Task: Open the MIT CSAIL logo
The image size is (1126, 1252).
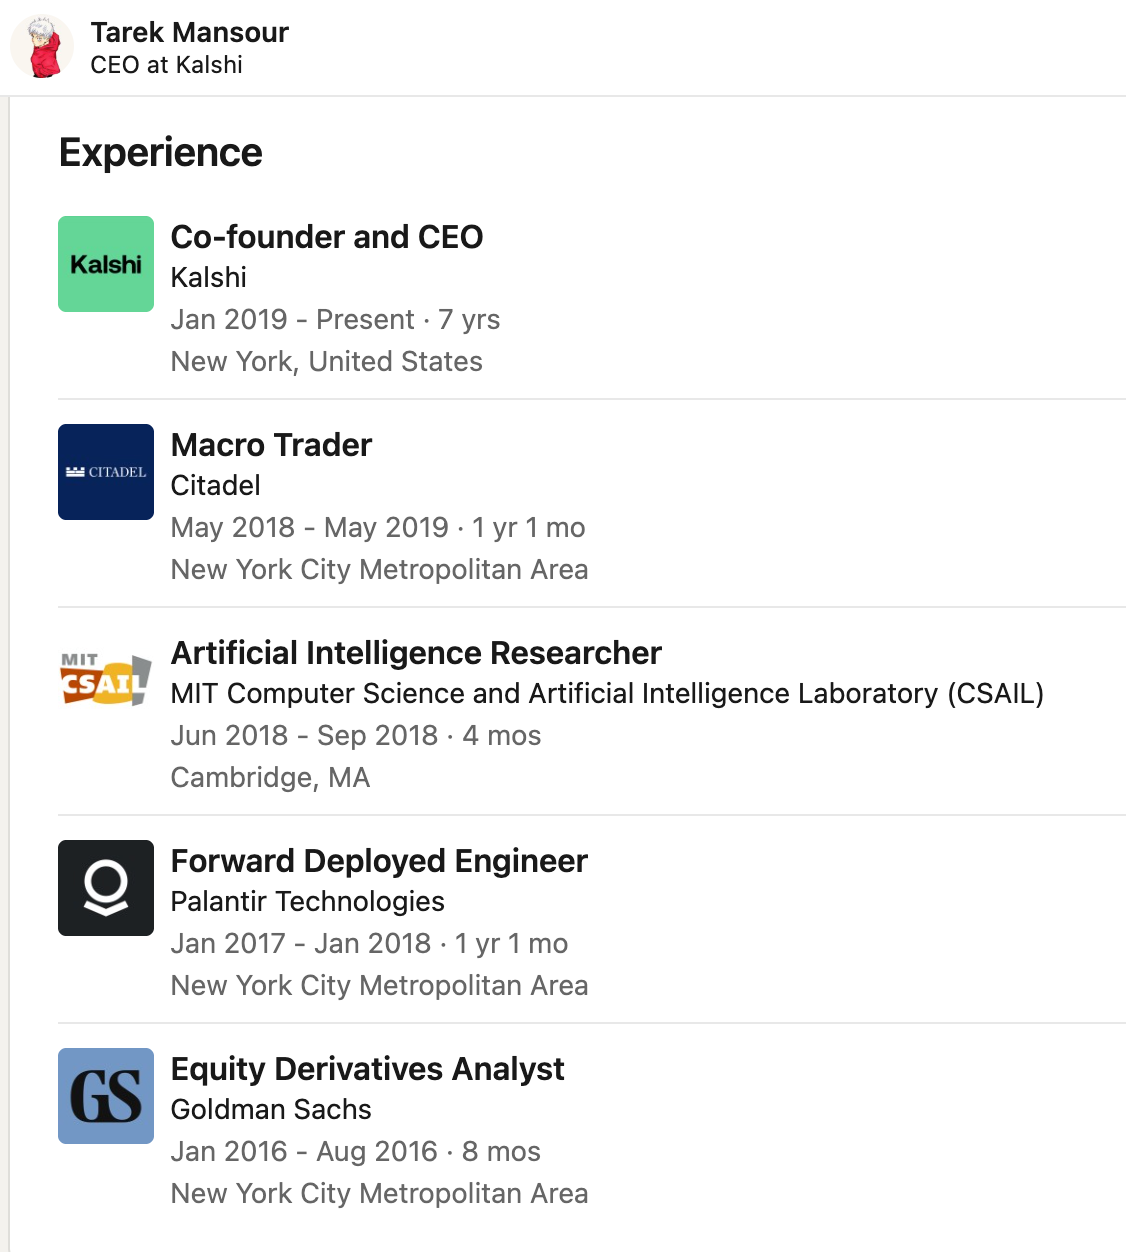Action: pyautogui.click(x=106, y=680)
